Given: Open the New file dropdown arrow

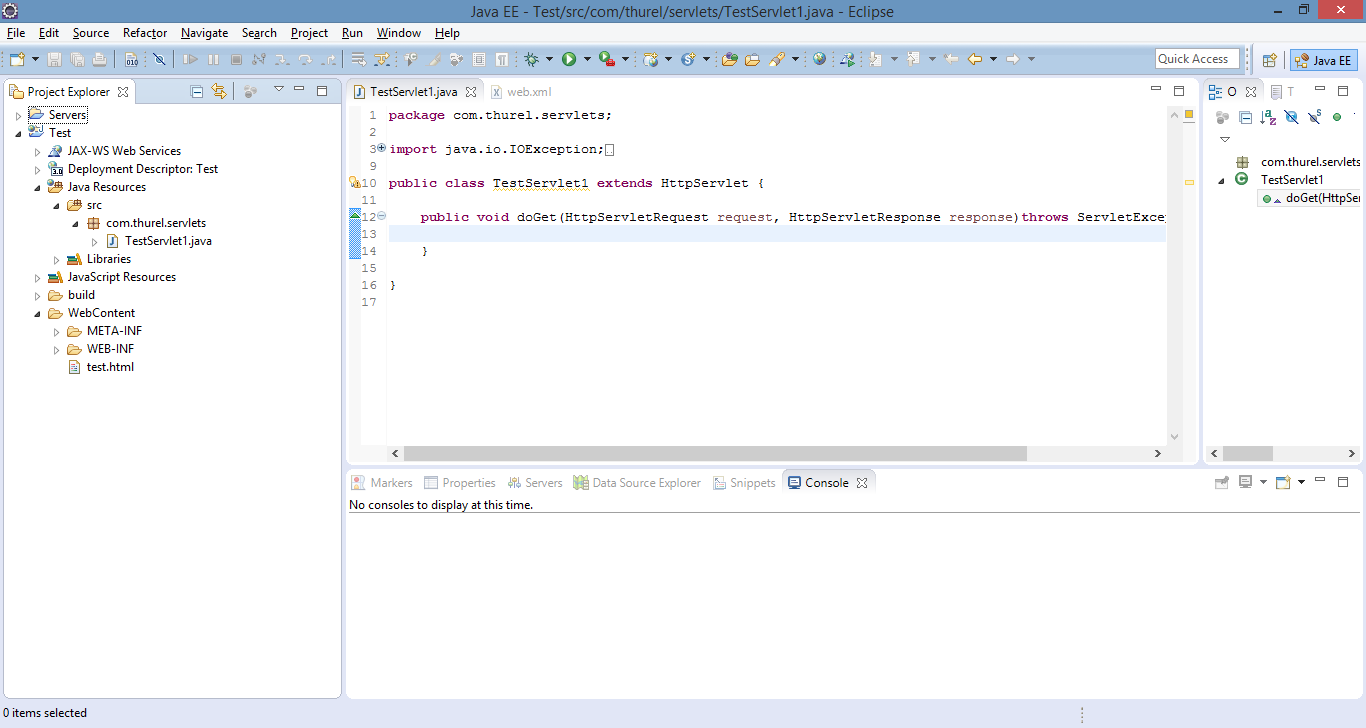Looking at the screenshot, I should (x=35, y=60).
